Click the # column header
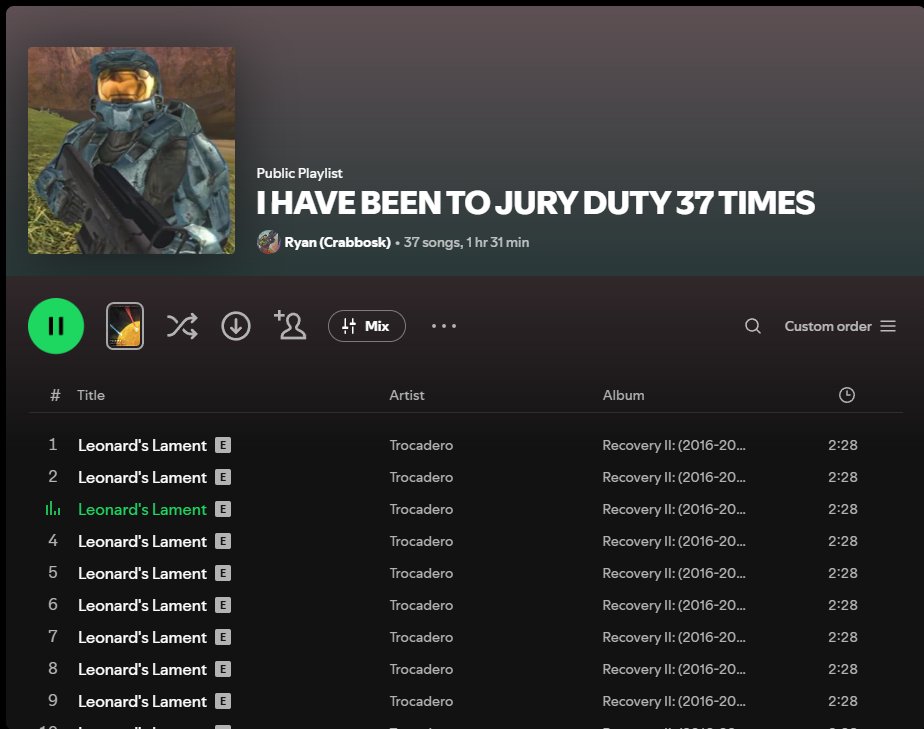Screen dimensions: 924x729 click(55, 395)
